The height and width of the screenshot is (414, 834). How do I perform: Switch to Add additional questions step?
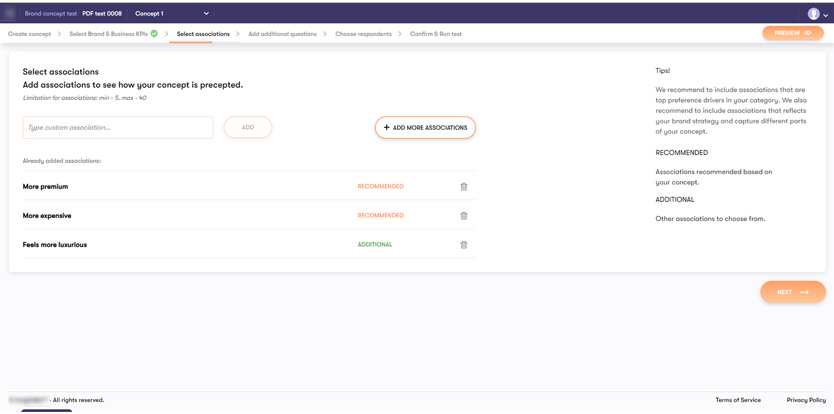[282, 34]
